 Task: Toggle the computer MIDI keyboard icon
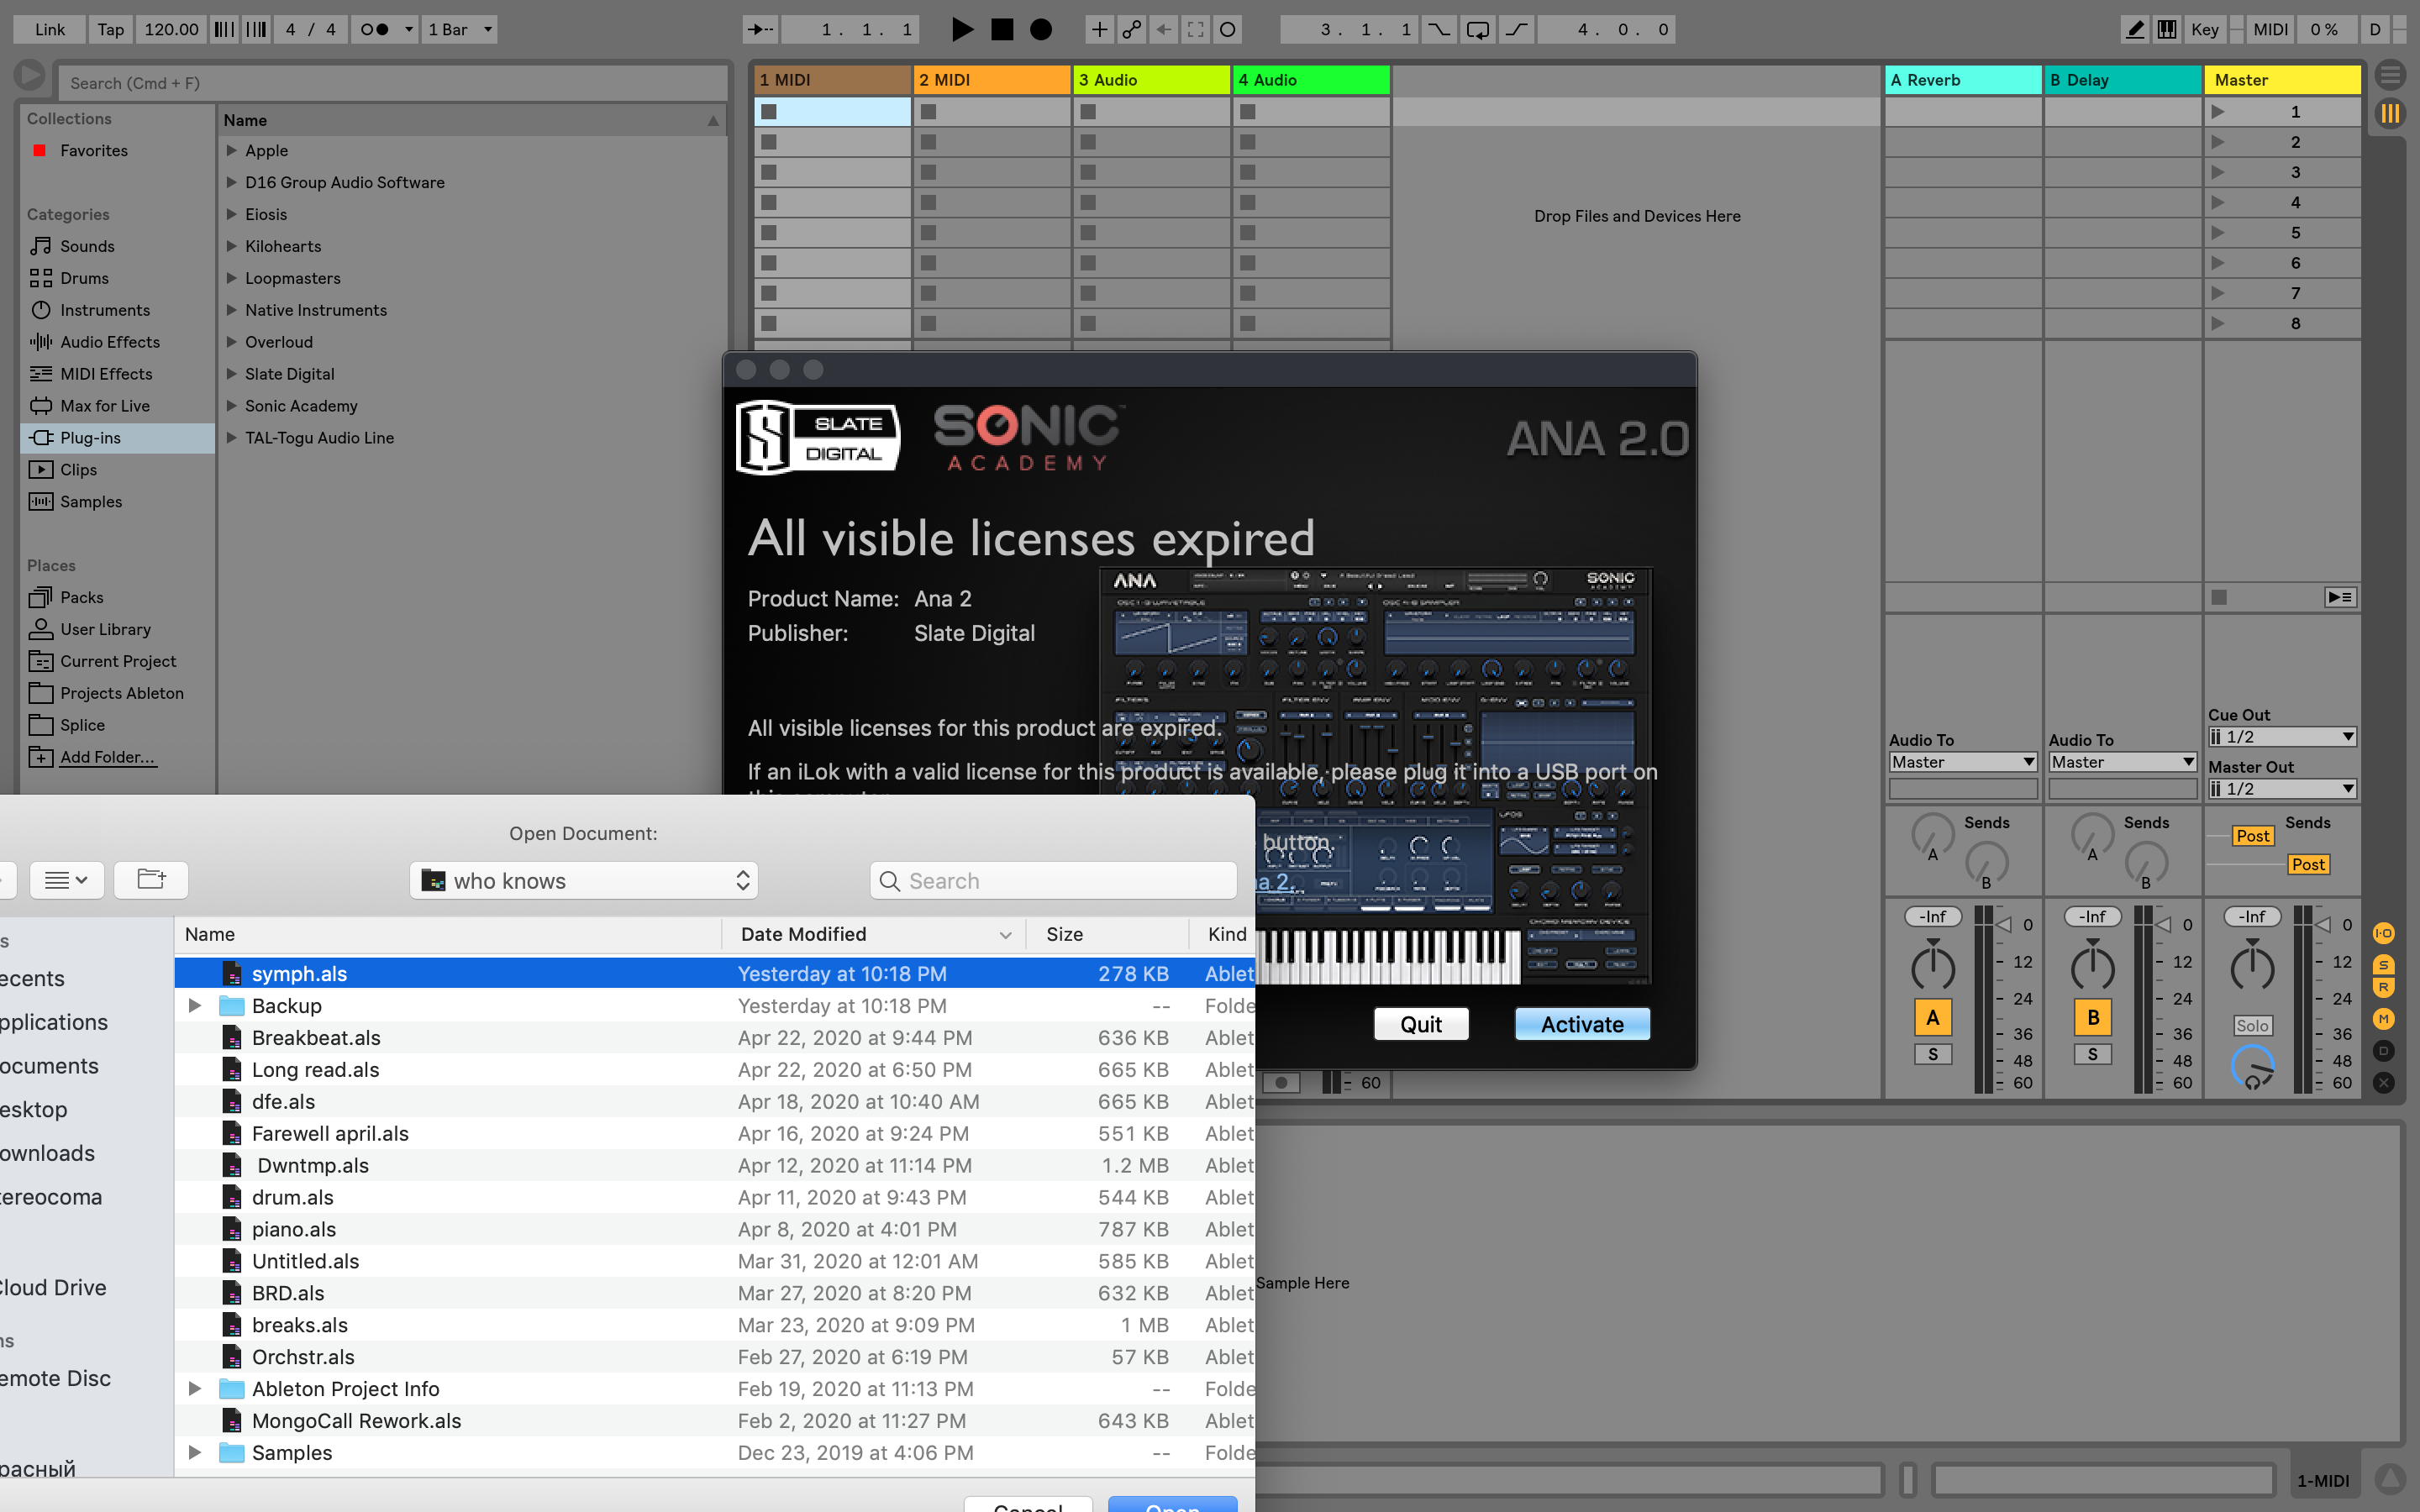(2166, 29)
